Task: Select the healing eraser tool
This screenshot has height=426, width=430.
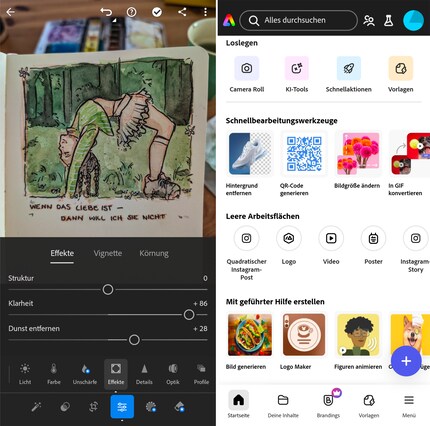Action: click(x=65, y=407)
